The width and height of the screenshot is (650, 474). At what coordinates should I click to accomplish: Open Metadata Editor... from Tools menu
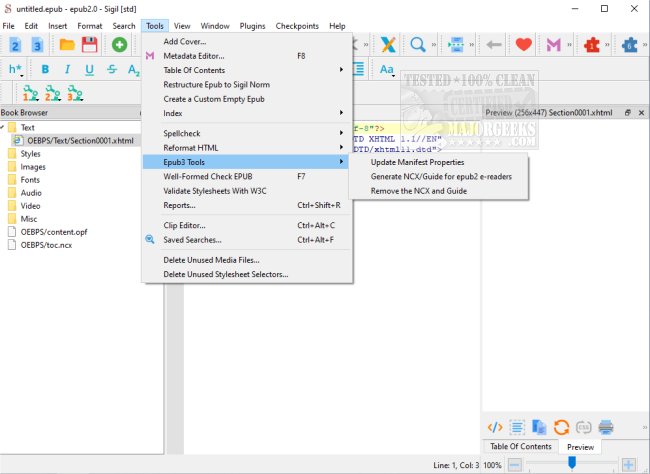(x=247, y=56)
